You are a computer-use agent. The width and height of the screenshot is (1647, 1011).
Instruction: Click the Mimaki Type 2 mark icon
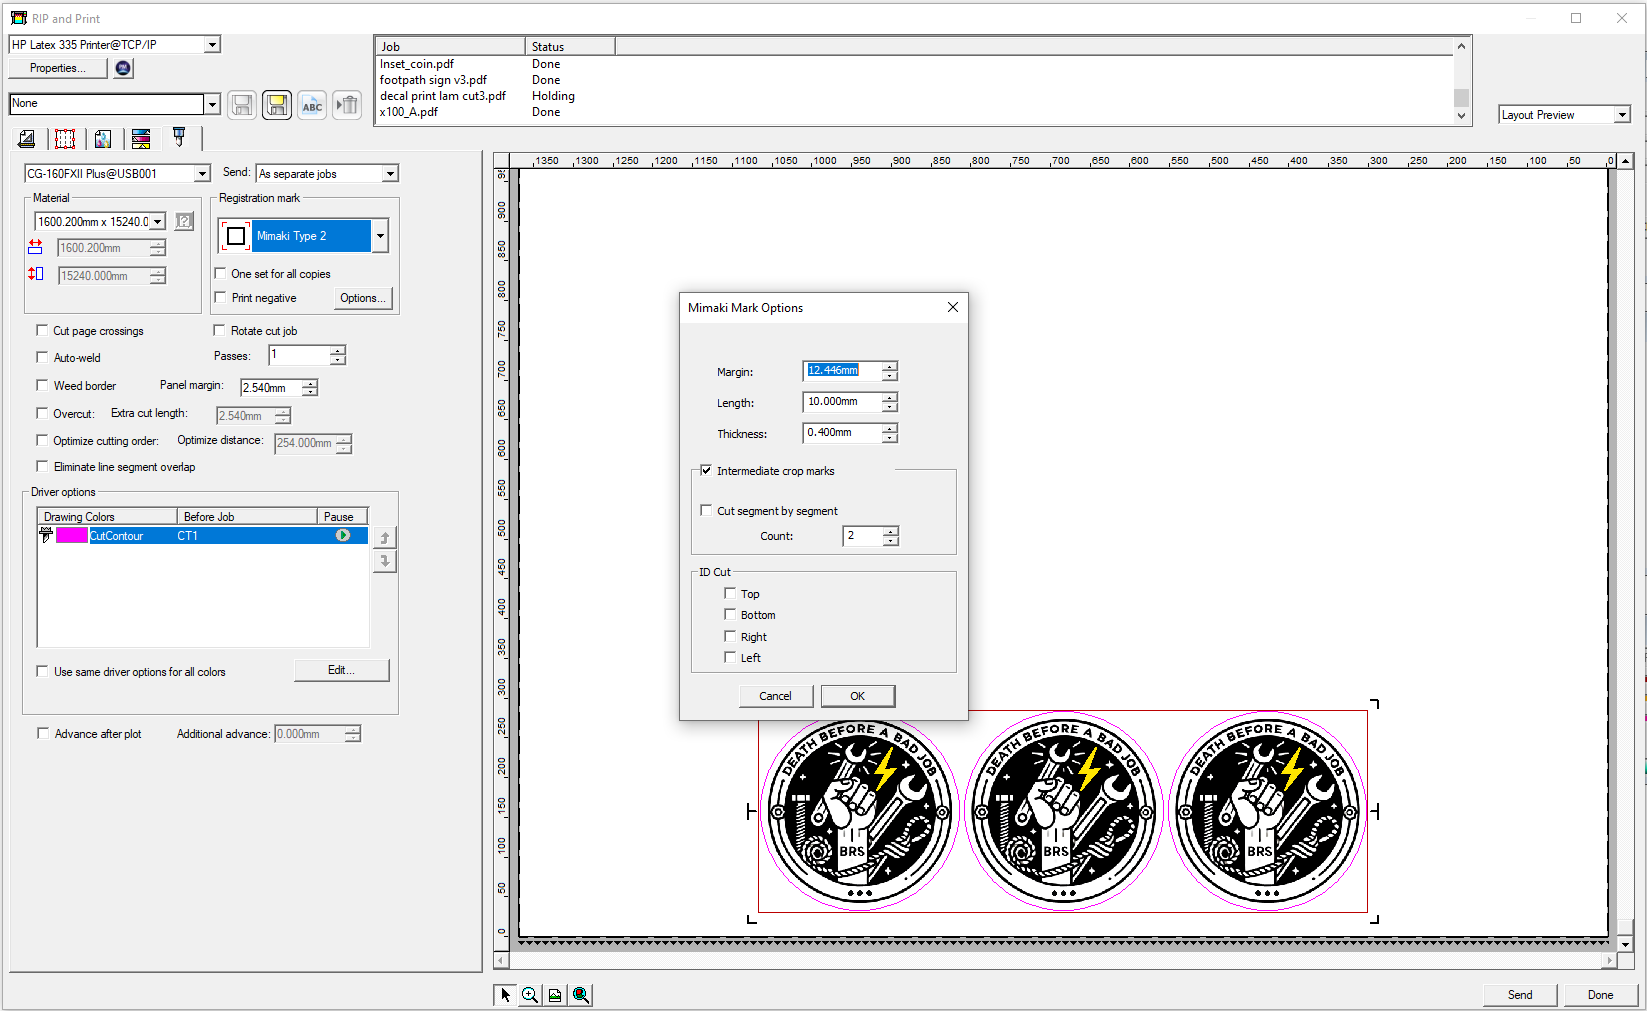[x=236, y=236]
